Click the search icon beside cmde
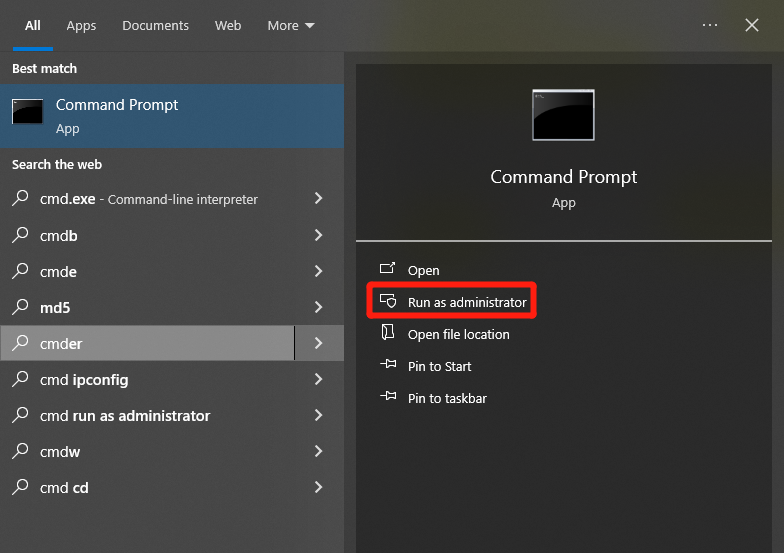784x553 pixels. click(20, 270)
